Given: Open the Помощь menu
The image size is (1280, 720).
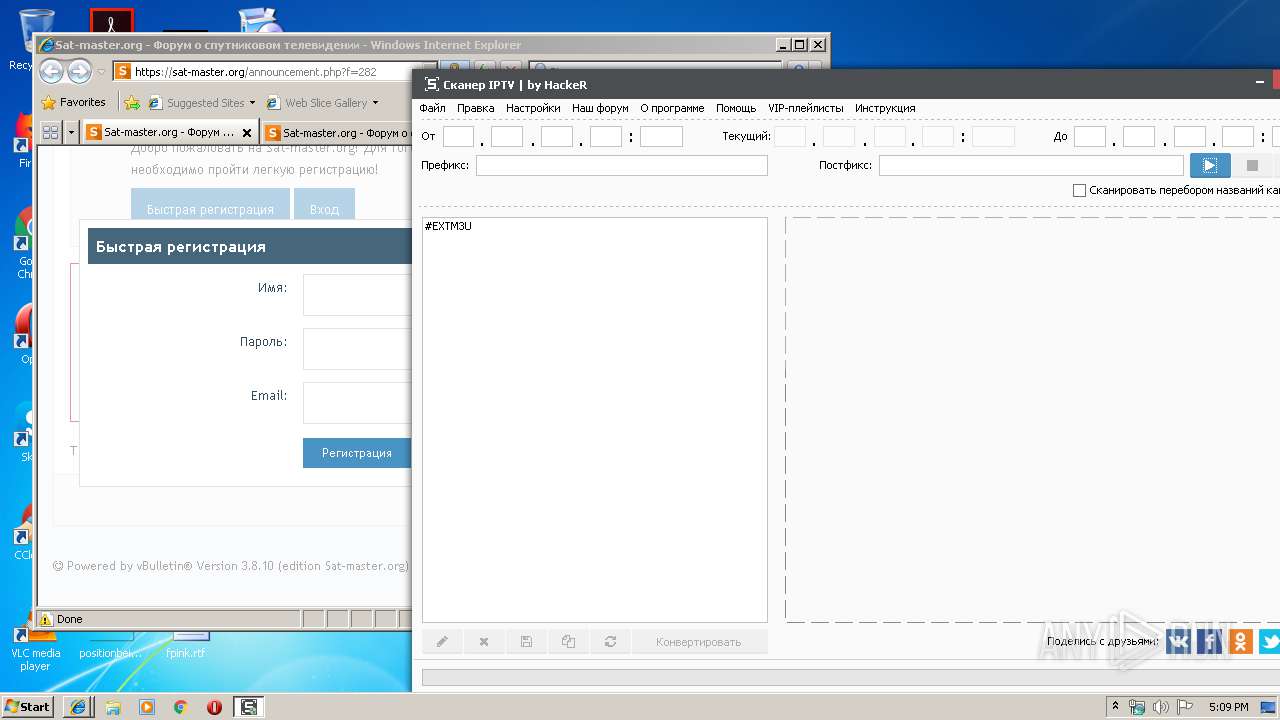Looking at the screenshot, I should [x=736, y=108].
